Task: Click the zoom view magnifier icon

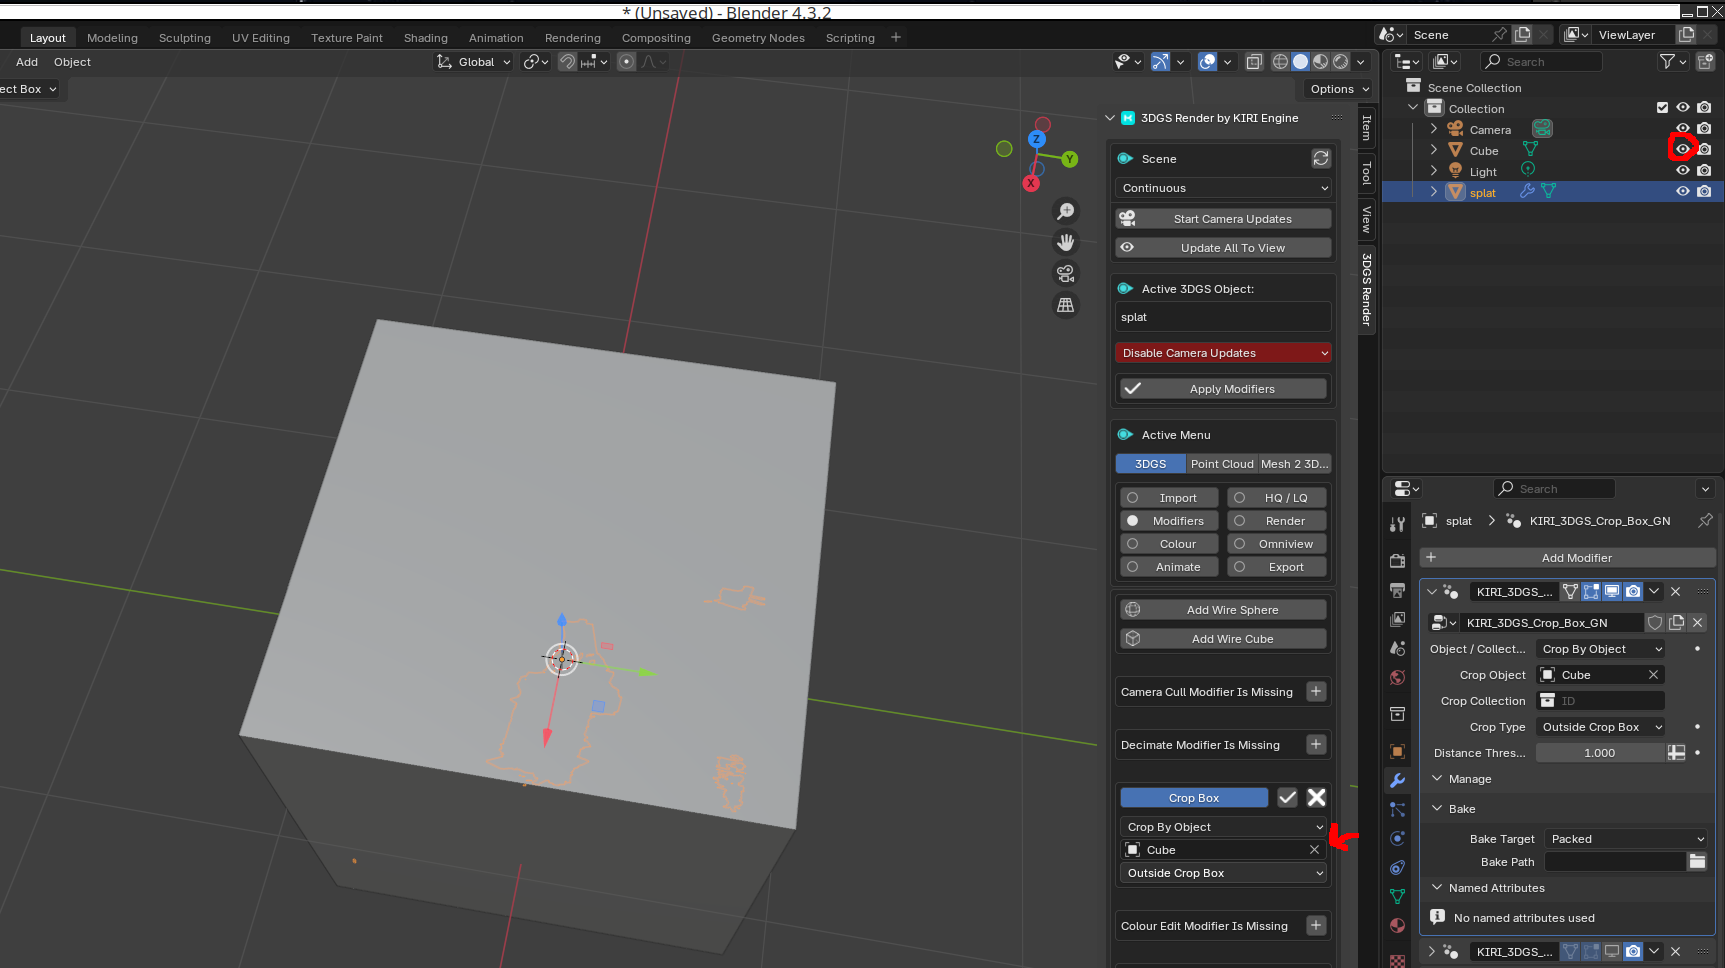Action: click(1066, 211)
